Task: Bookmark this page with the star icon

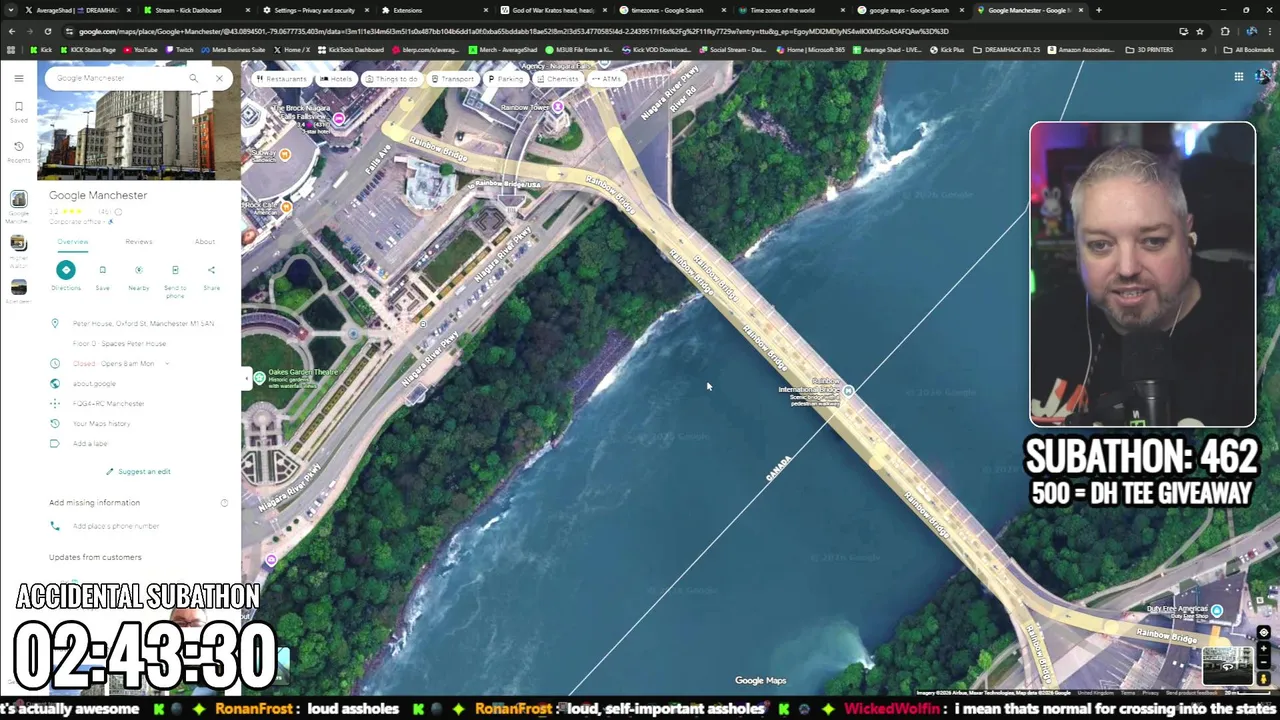Action: coord(1198,31)
